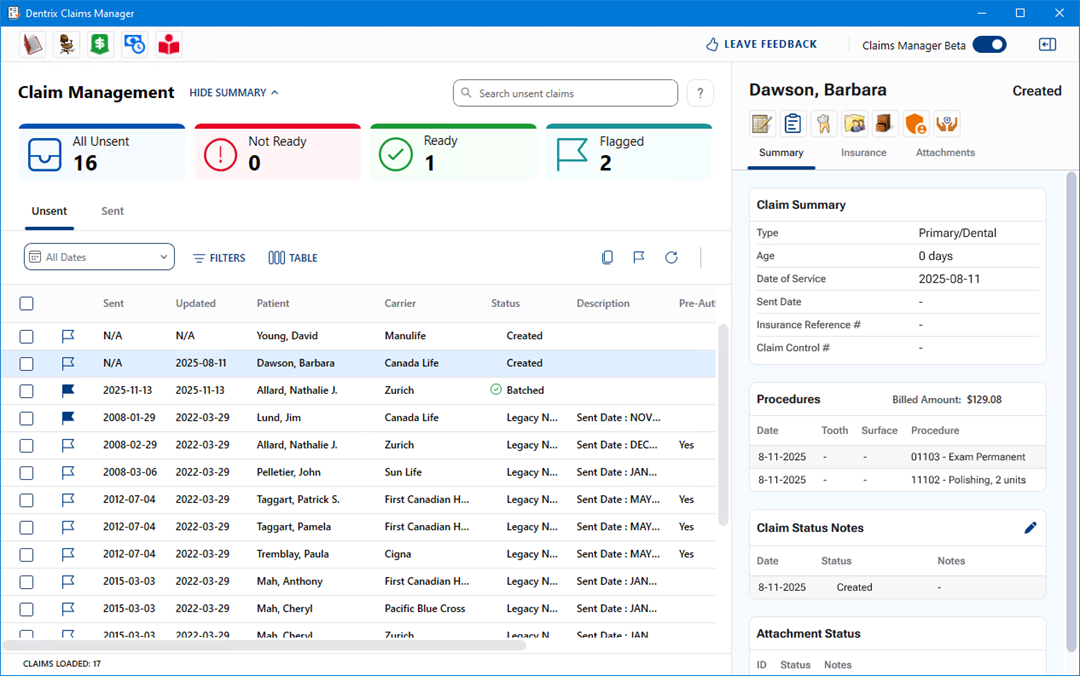The width and height of the screenshot is (1080, 676).
Task: Collapse the summary with Hide Summary
Action: (234, 93)
